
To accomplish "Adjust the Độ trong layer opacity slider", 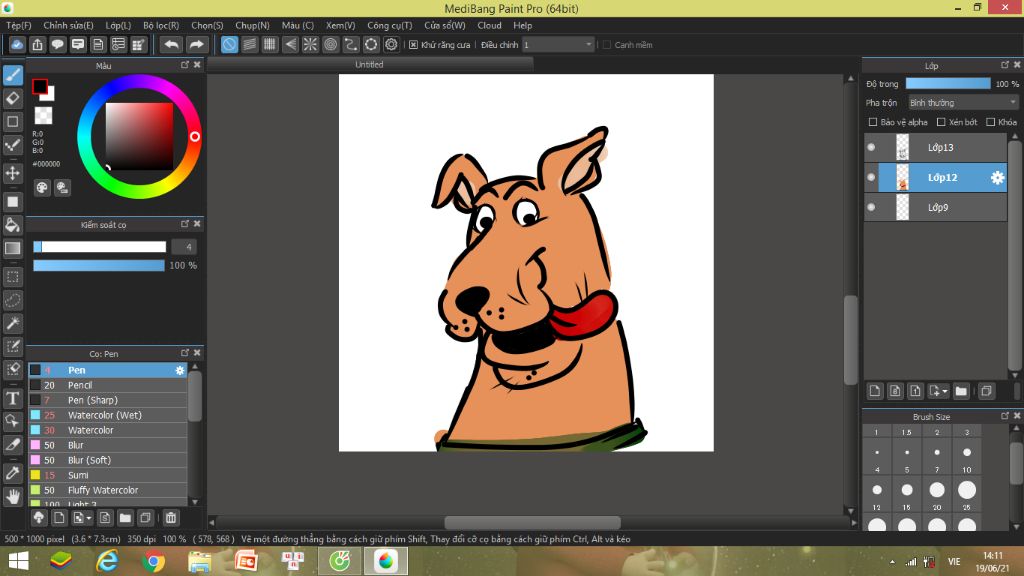I will click(948, 84).
